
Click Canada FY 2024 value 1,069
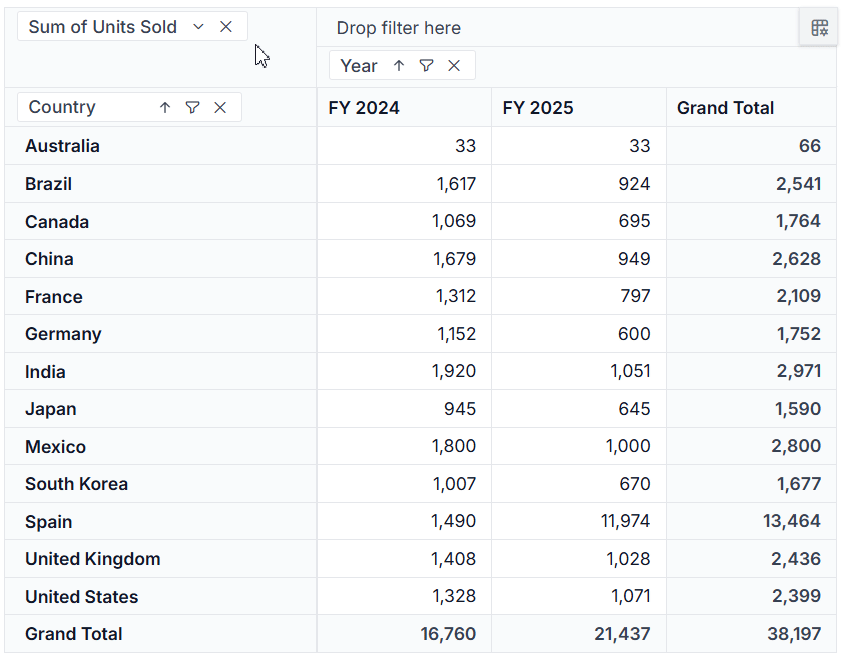coord(404,222)
